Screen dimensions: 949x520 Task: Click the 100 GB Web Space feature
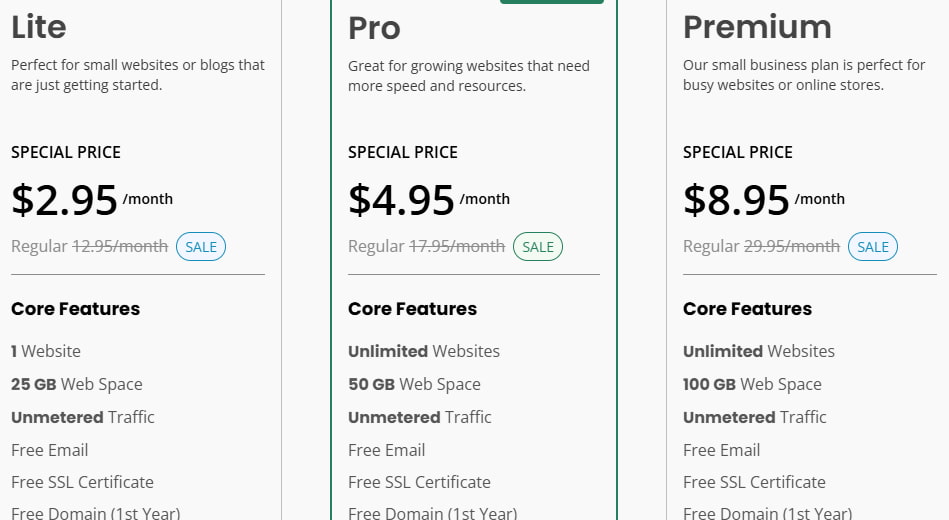click(x=752, y=384)
